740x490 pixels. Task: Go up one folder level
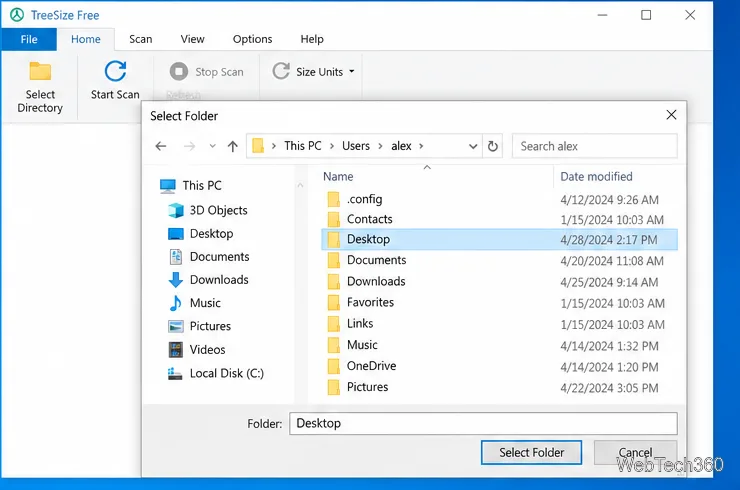pyautogui.click(x=233, y=146)
